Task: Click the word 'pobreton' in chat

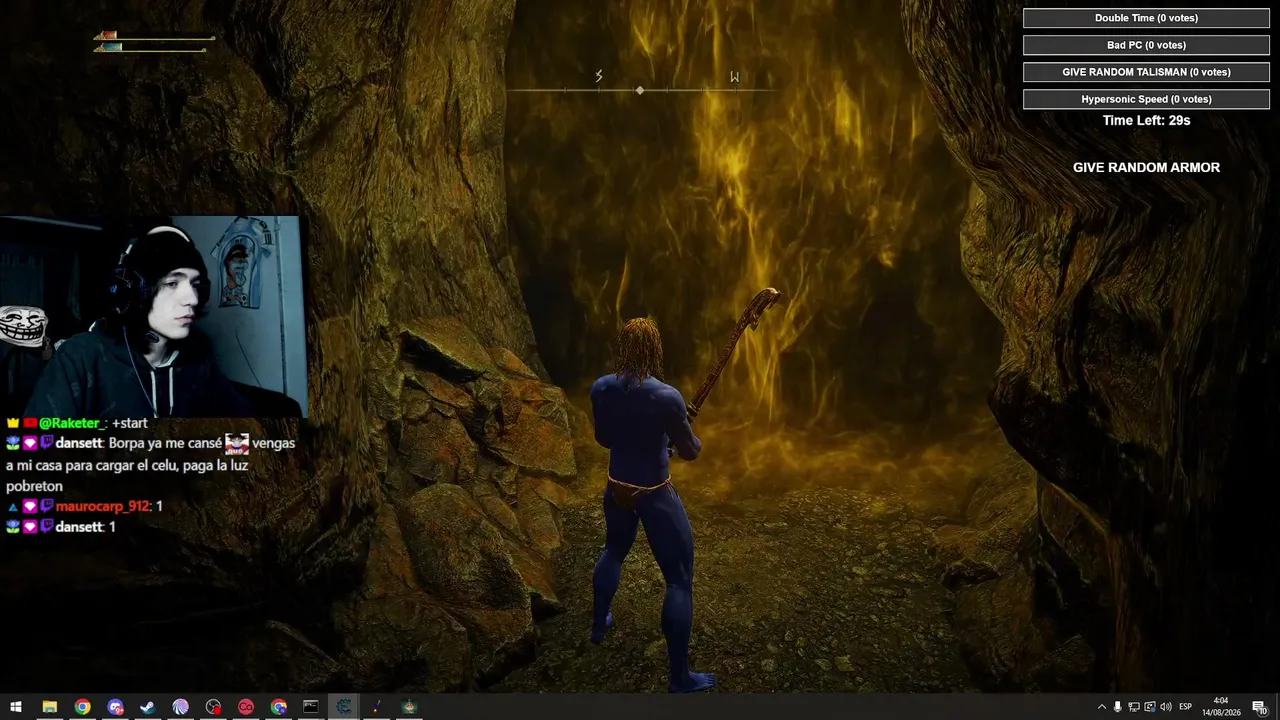Action: (34, 486)
